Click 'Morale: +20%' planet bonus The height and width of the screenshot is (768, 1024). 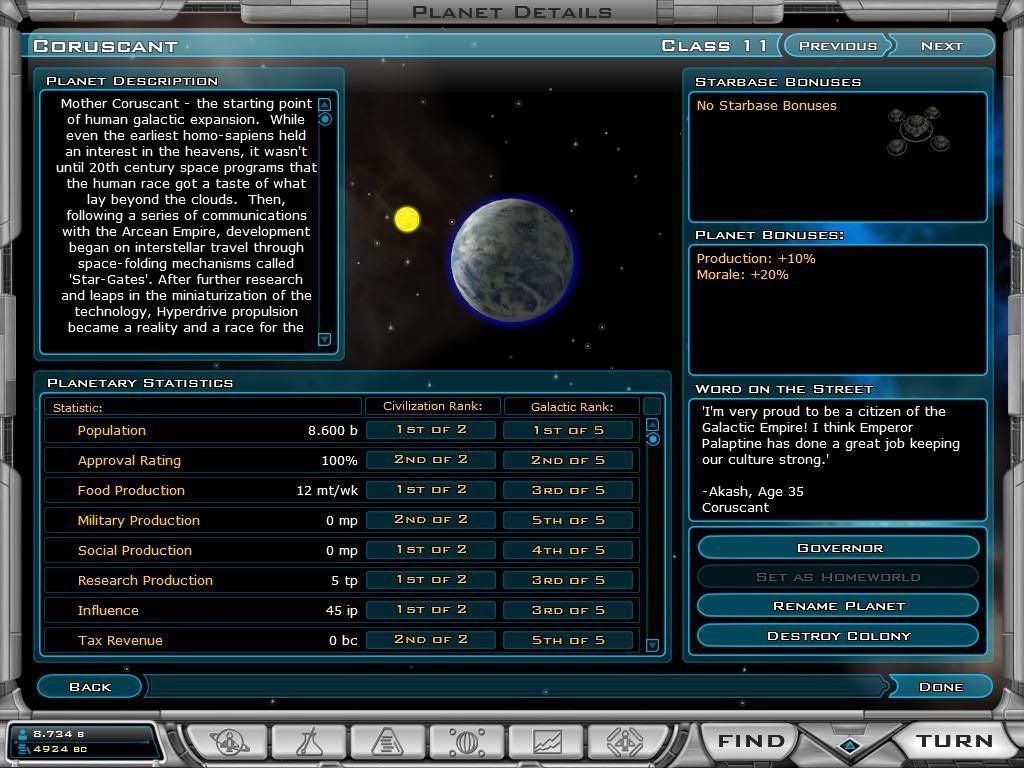(x=743, y=275)
